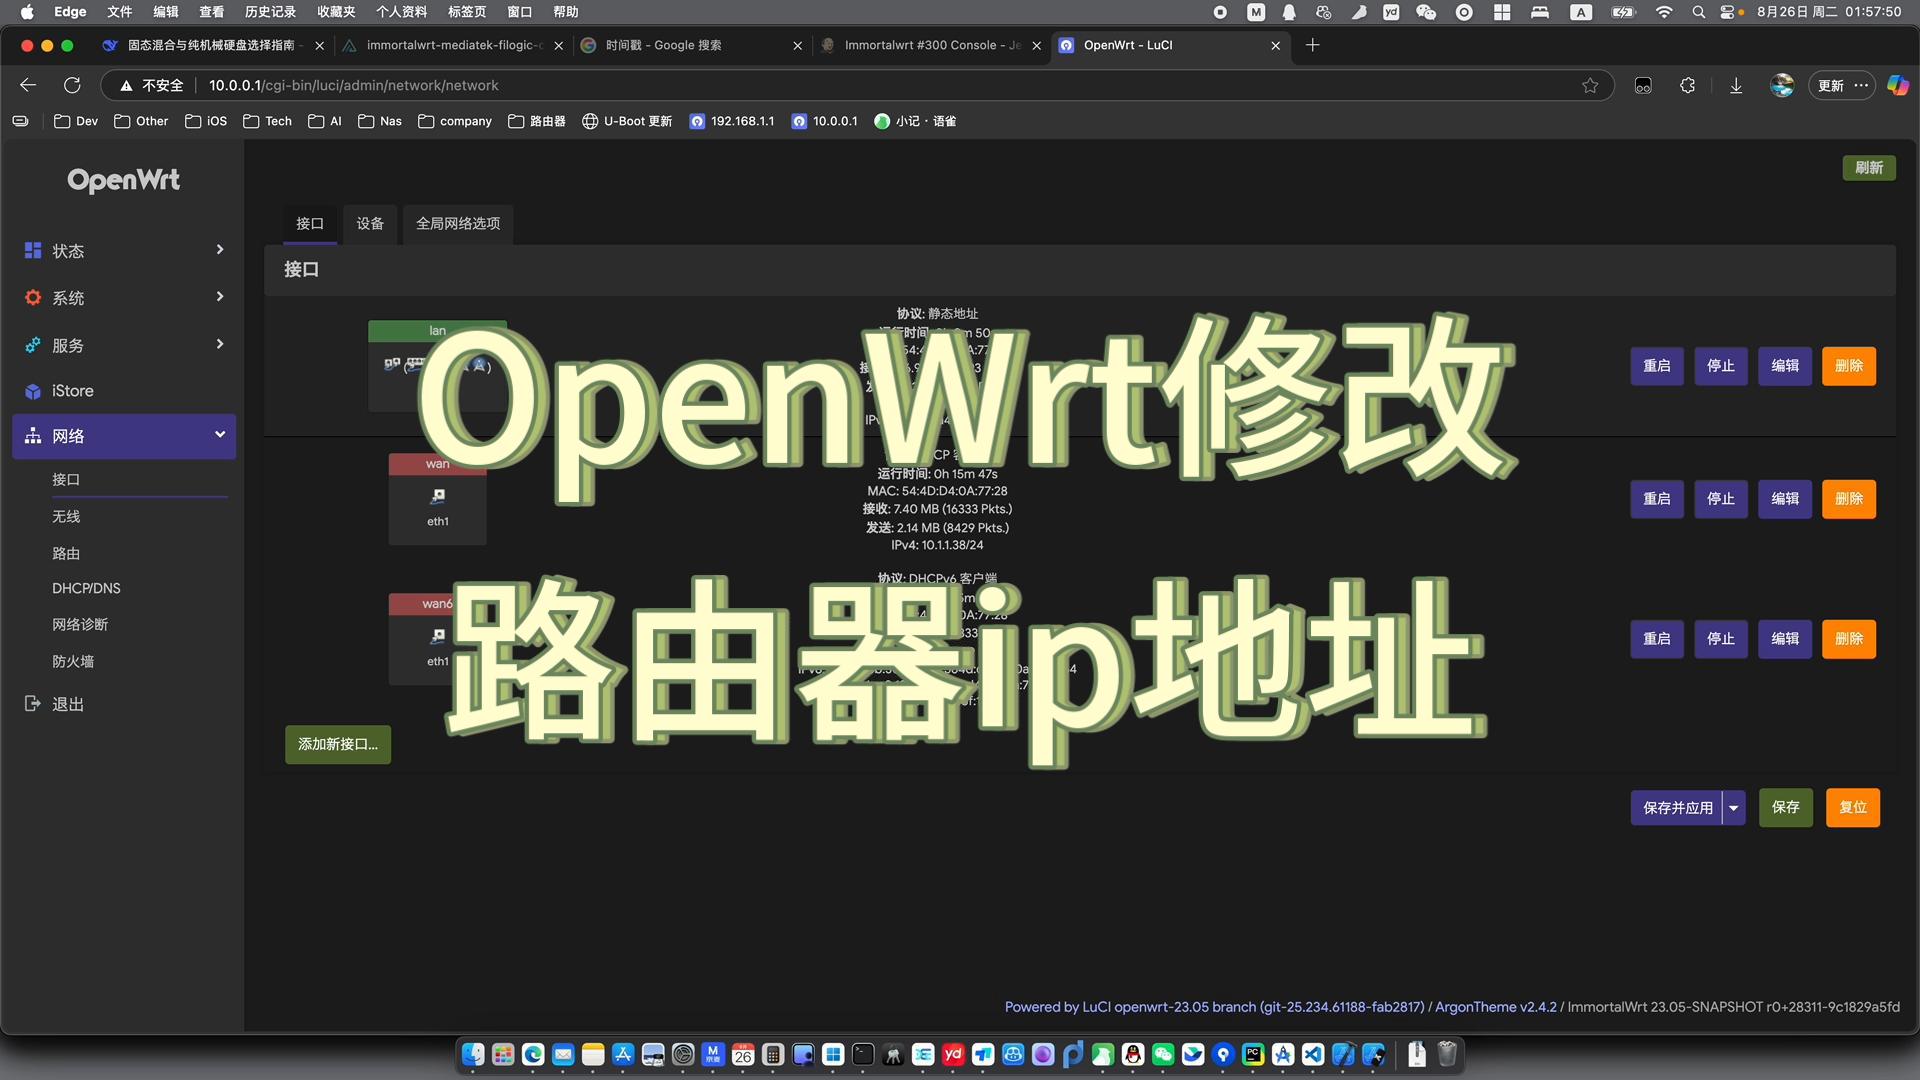Open the Edge more options menu
This screenshot has width=1920, height=1080.
tap(1861, 85)
